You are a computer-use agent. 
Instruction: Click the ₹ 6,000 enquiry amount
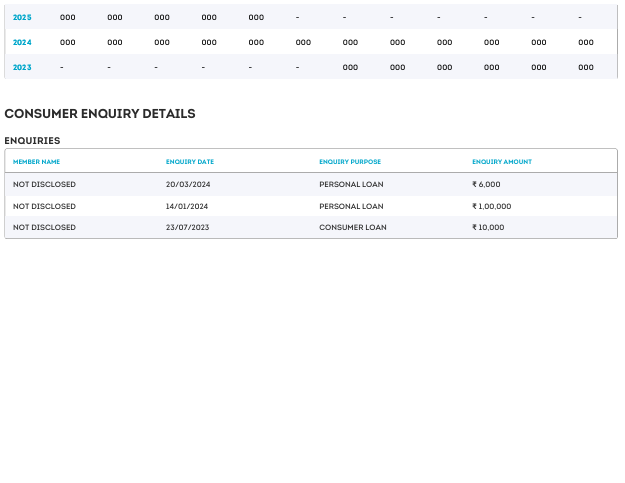(486, 184)
